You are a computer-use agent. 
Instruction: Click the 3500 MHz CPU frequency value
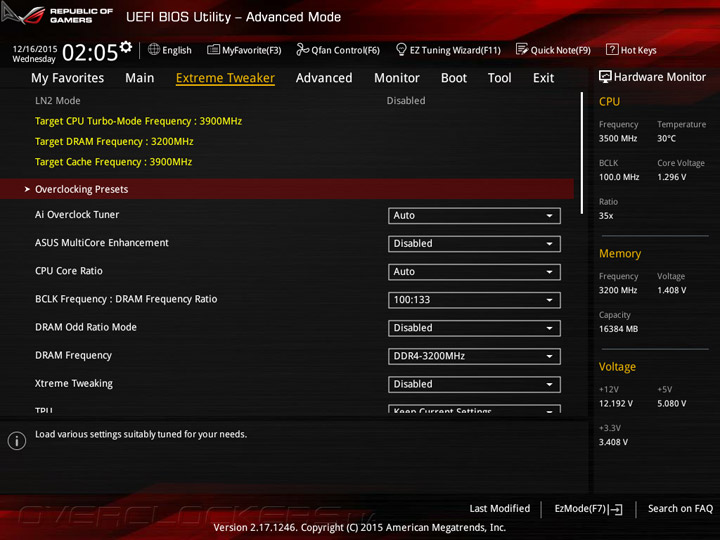(x=618, y=138)
